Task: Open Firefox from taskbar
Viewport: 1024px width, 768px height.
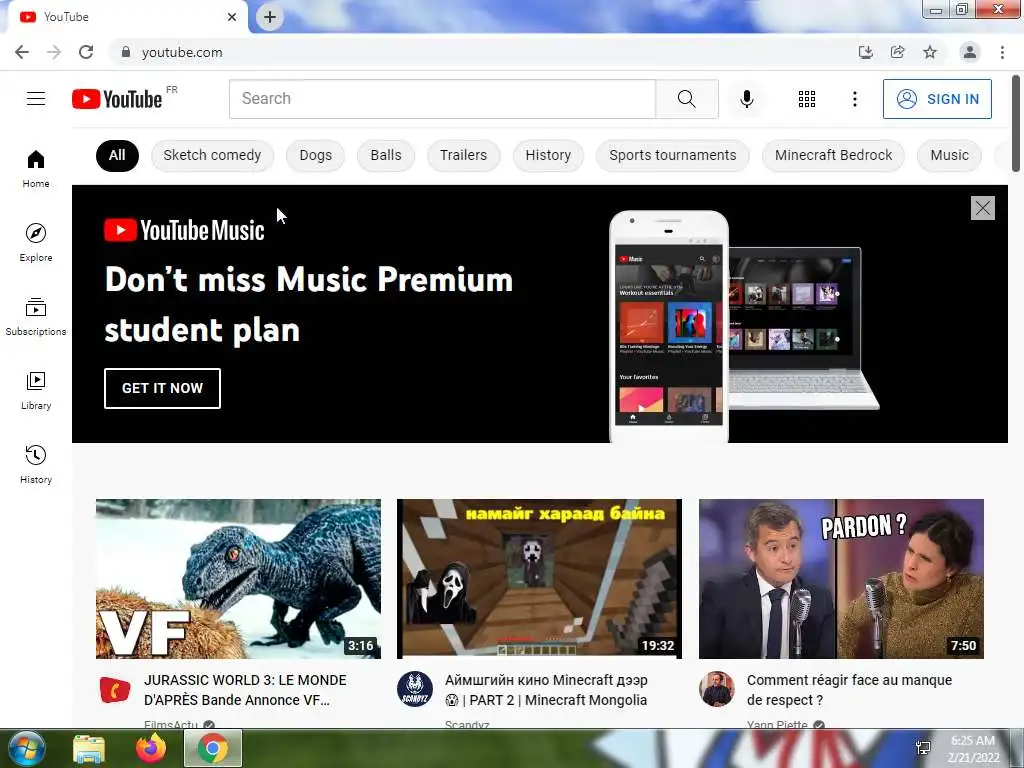Action: [151, 748]
